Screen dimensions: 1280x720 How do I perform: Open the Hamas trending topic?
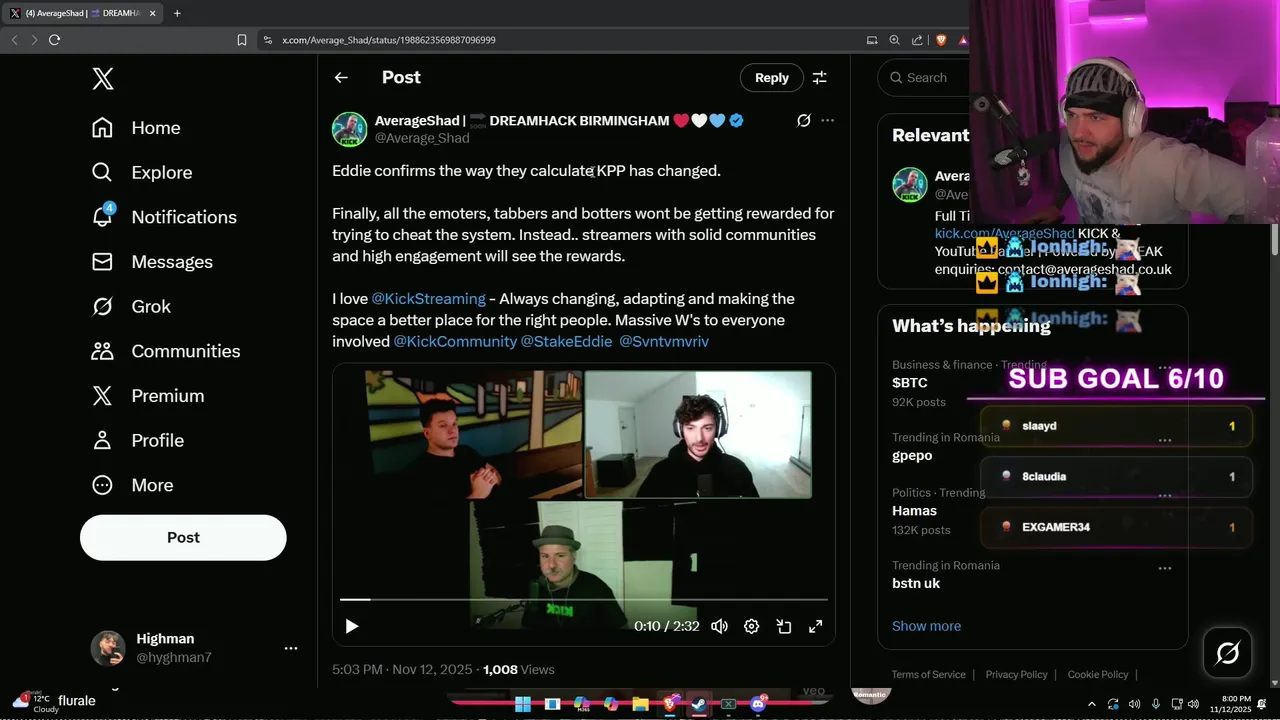pos(912,511)
